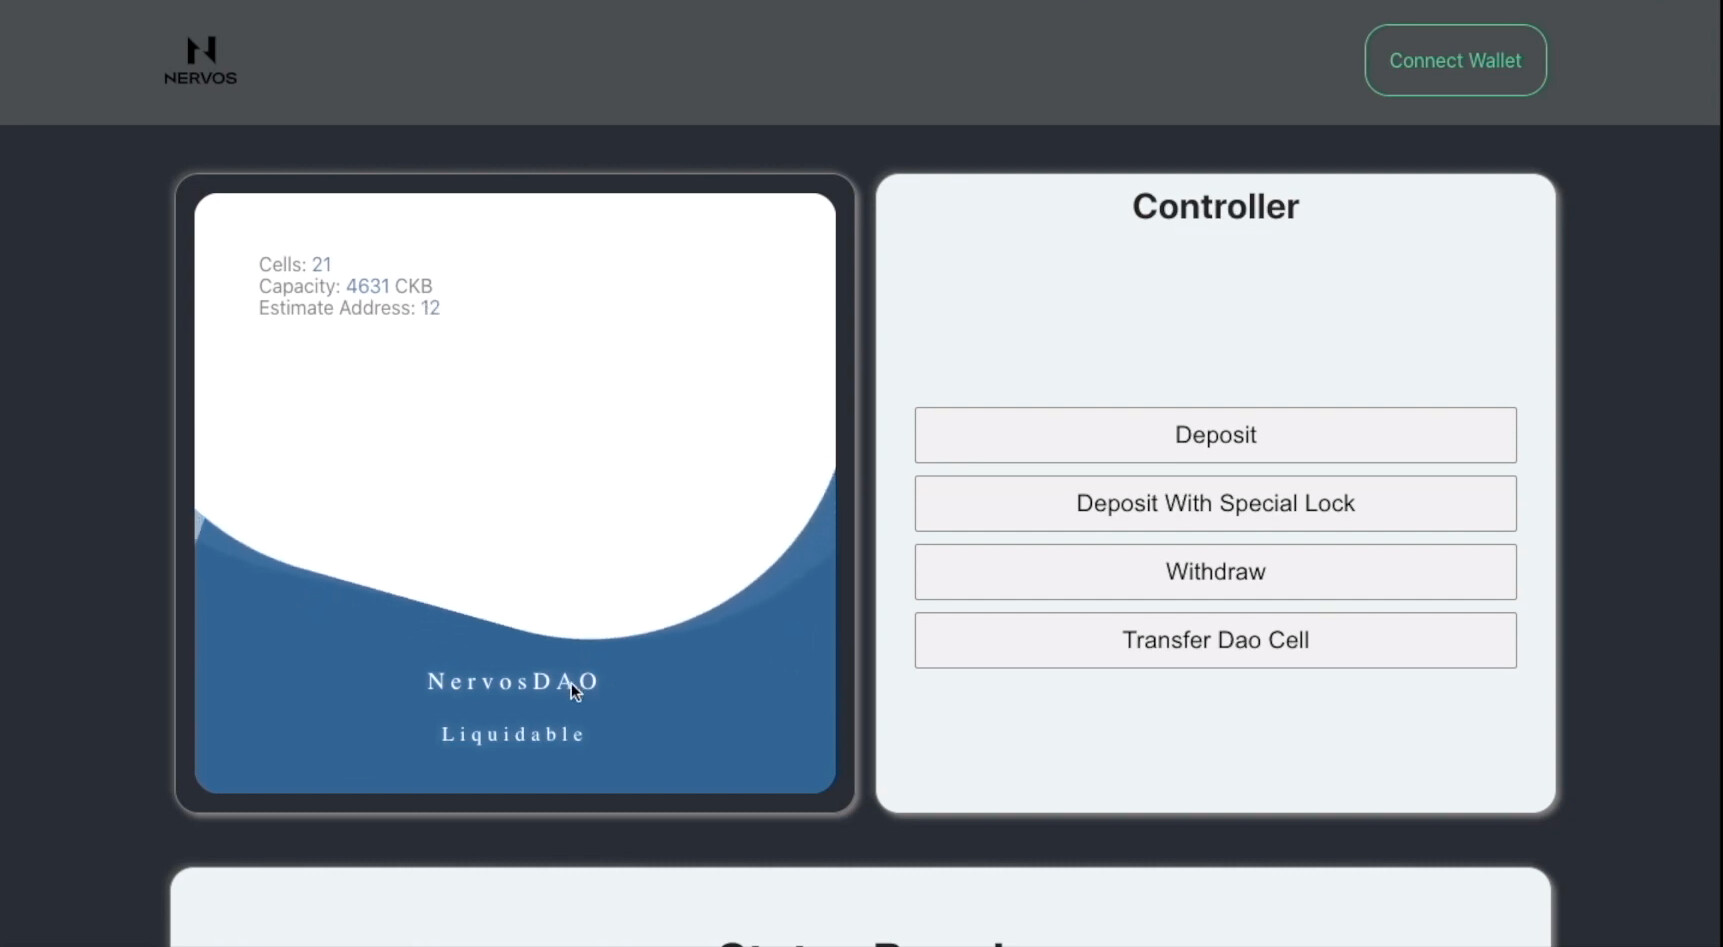
Task: Click the Capacity 4631 CKB value
Action: click(345, 286)
